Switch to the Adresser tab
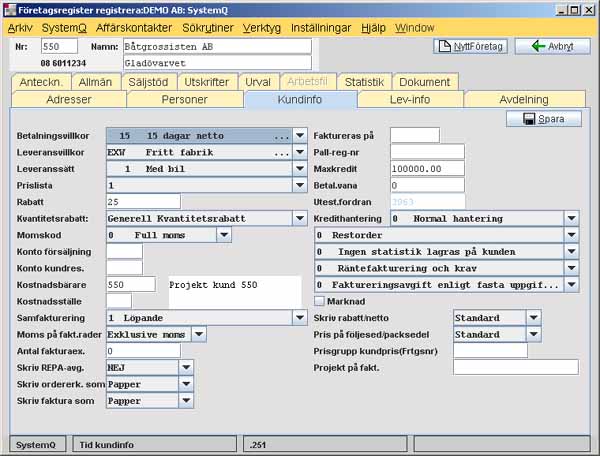The height and width of the screenshot is (456, 600). 69,99
